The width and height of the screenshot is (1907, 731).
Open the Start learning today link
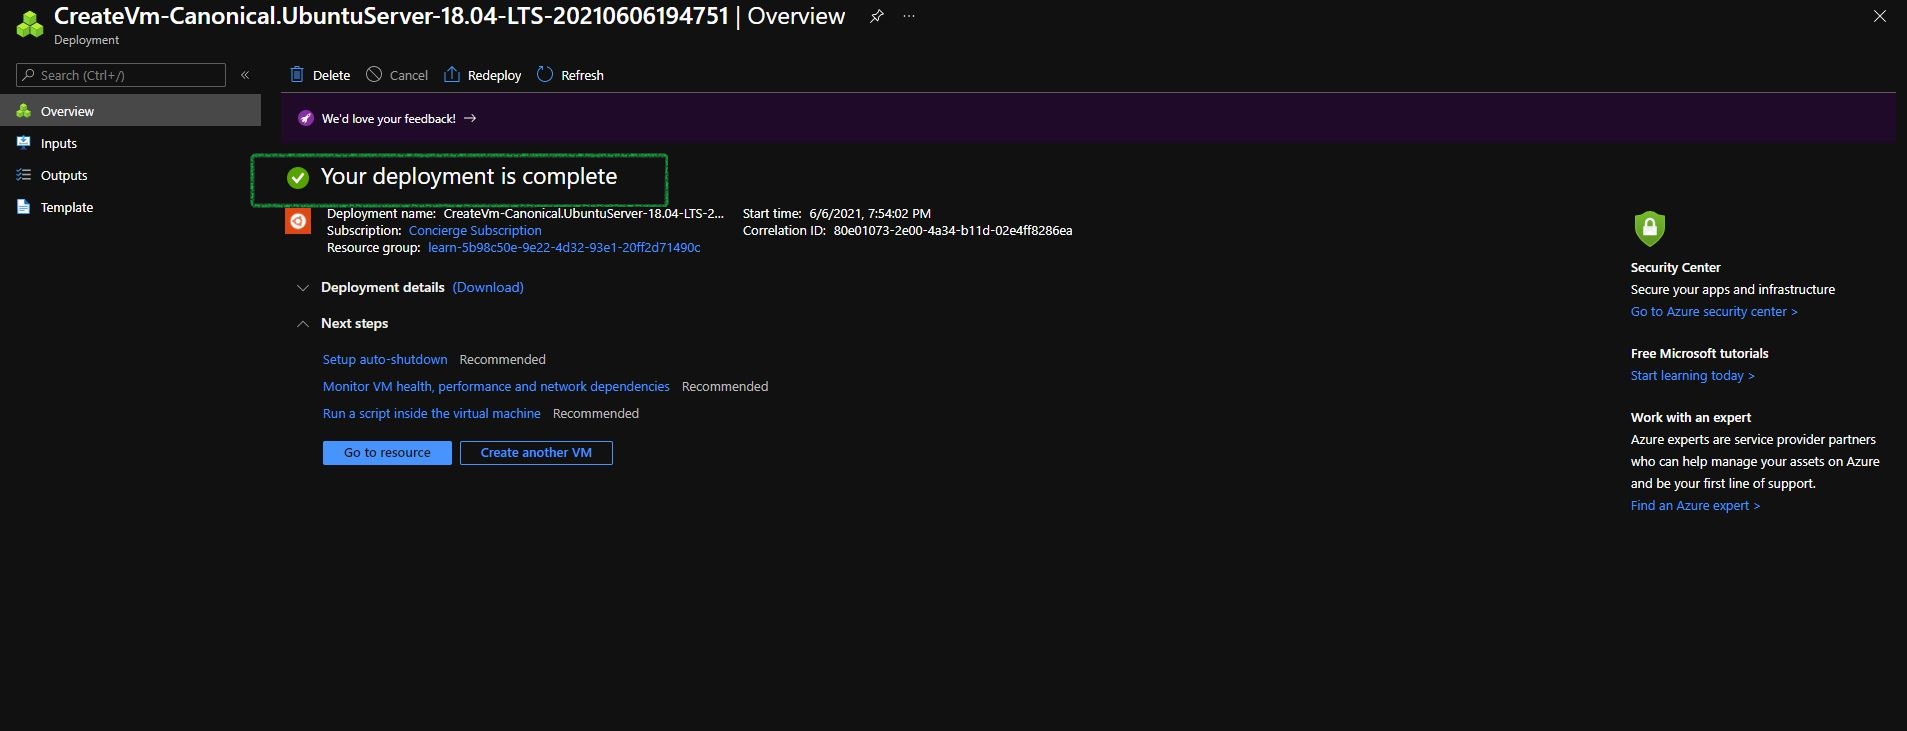(x=1693, y=375)
